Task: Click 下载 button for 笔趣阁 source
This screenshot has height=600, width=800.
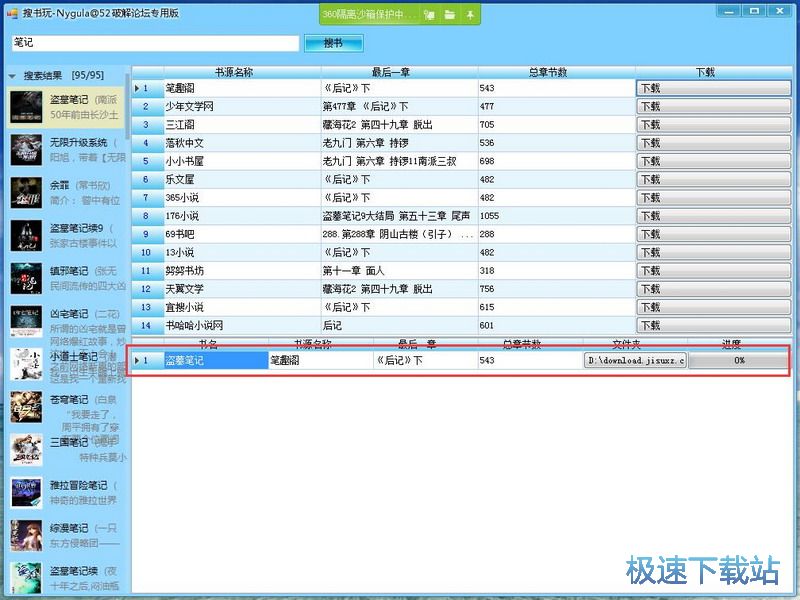Action: pos(713,88)
